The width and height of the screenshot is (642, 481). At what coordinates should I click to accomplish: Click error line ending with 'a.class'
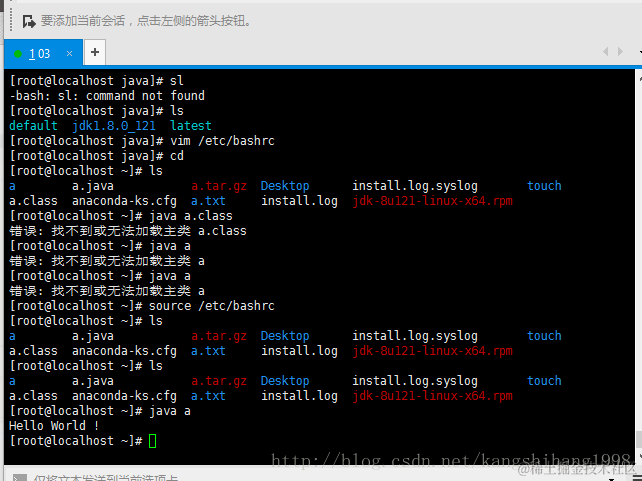pyautogui.click(x=128, y=231)
